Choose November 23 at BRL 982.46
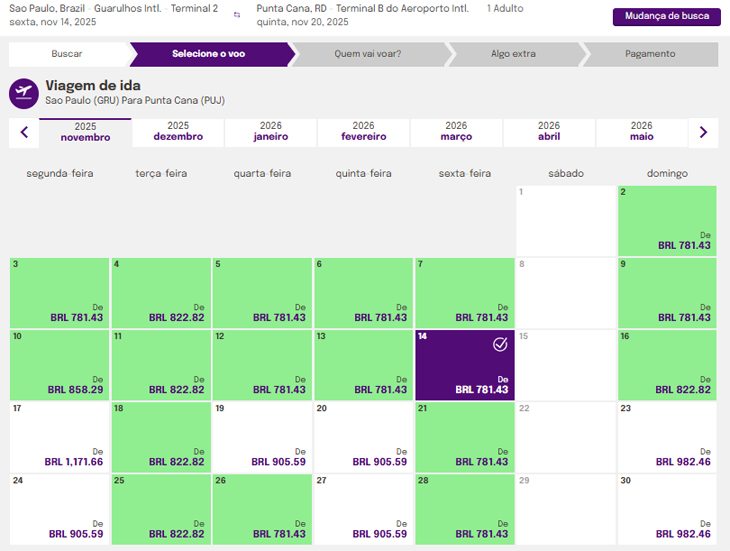This screenshot has height=551, width=730. tap(667, 437)
